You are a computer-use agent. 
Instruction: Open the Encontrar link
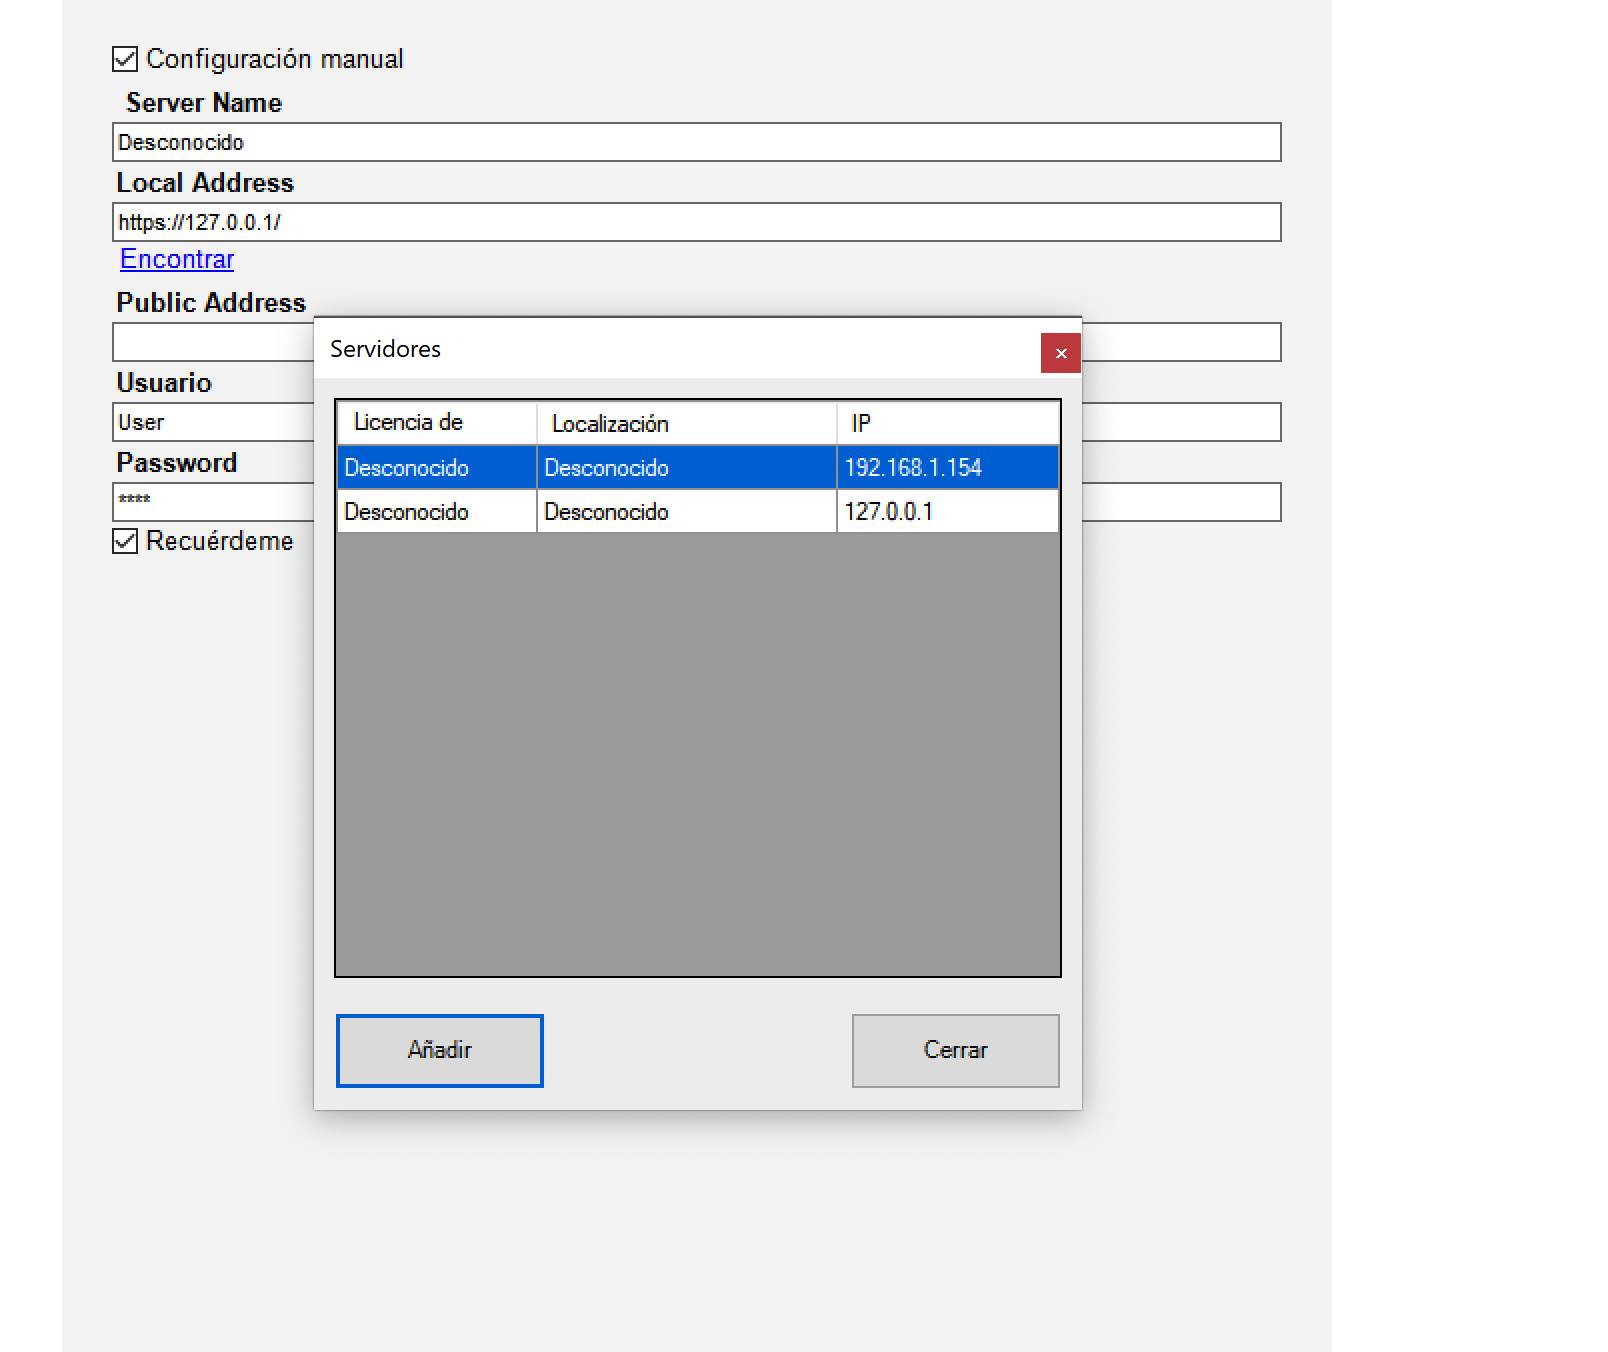coord(177,259)
